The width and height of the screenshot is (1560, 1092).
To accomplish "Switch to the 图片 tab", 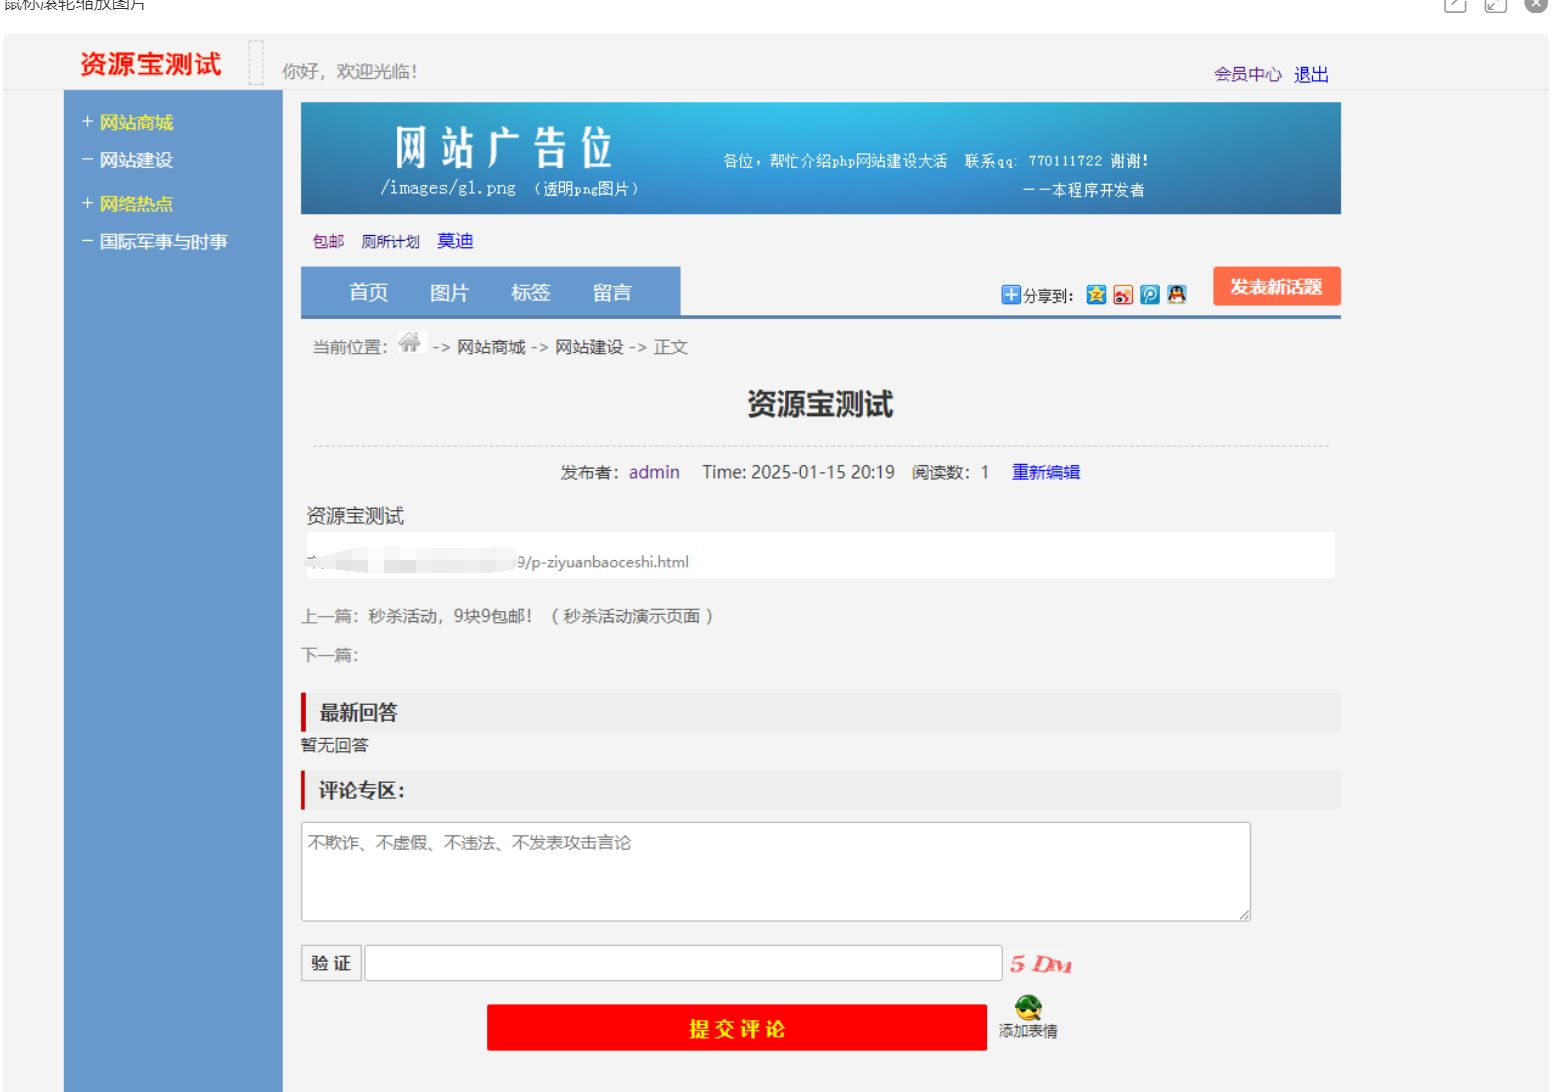I will (449, 293).
